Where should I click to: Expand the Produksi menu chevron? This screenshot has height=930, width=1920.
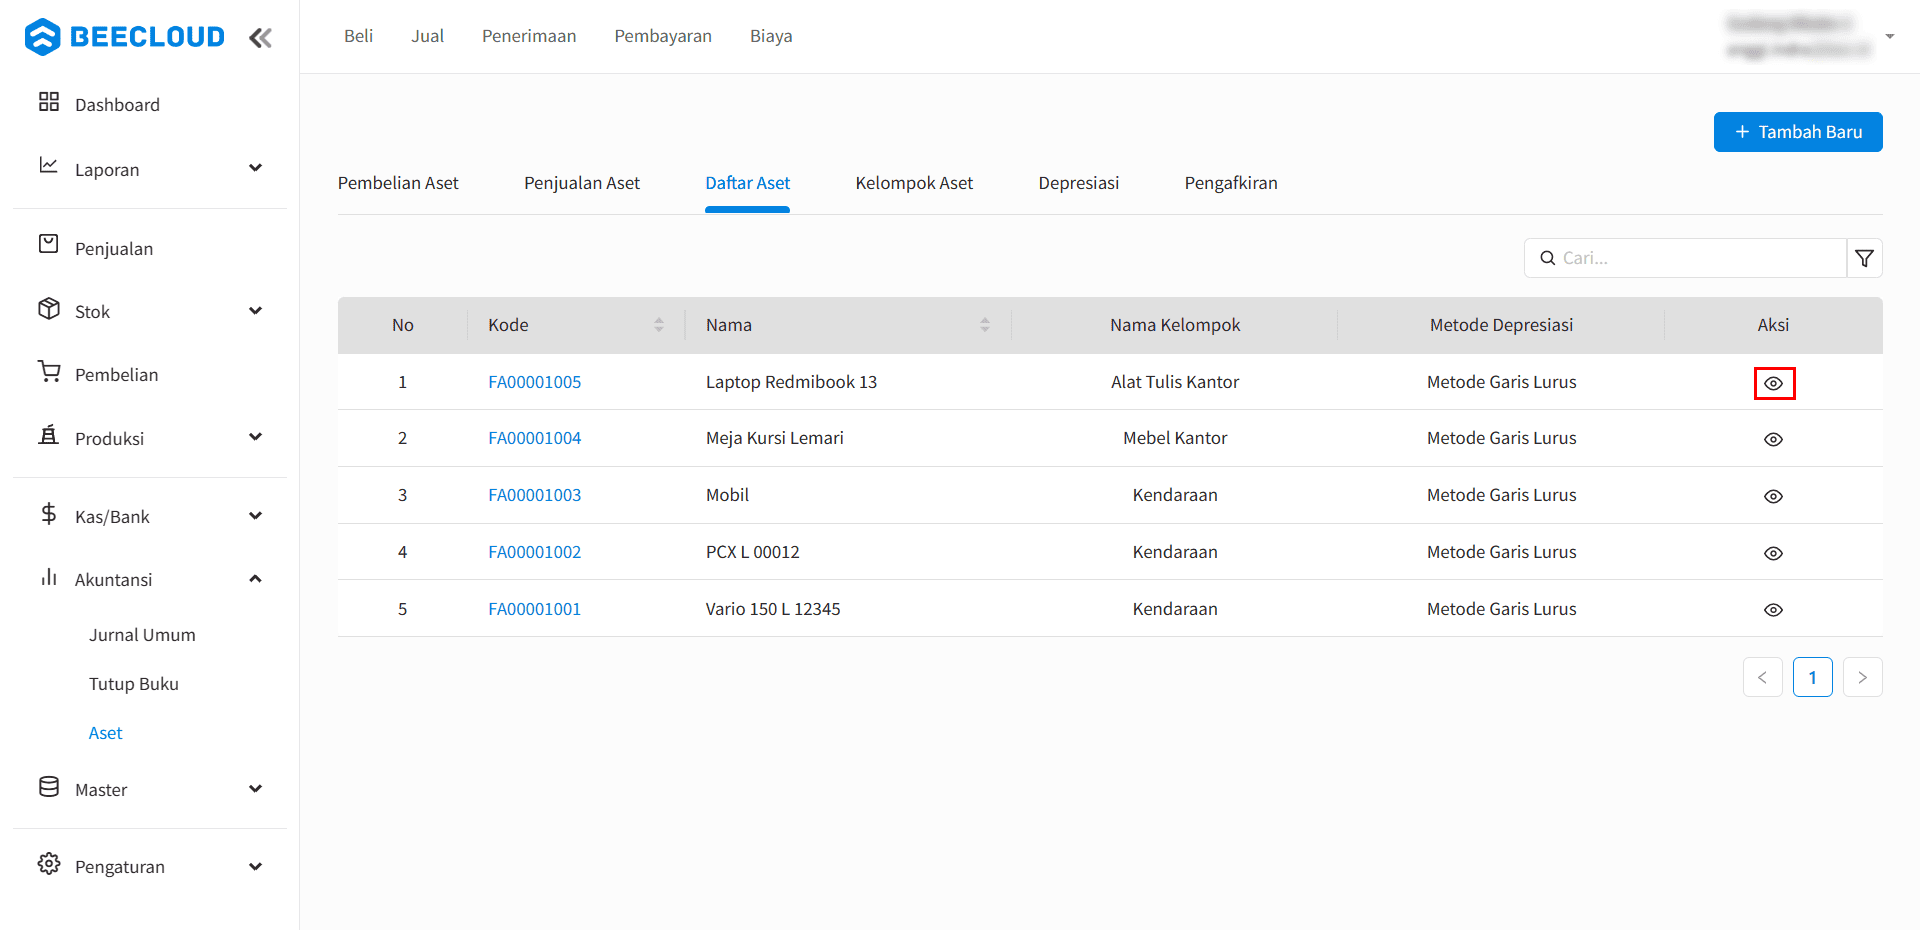coord(256,437)
